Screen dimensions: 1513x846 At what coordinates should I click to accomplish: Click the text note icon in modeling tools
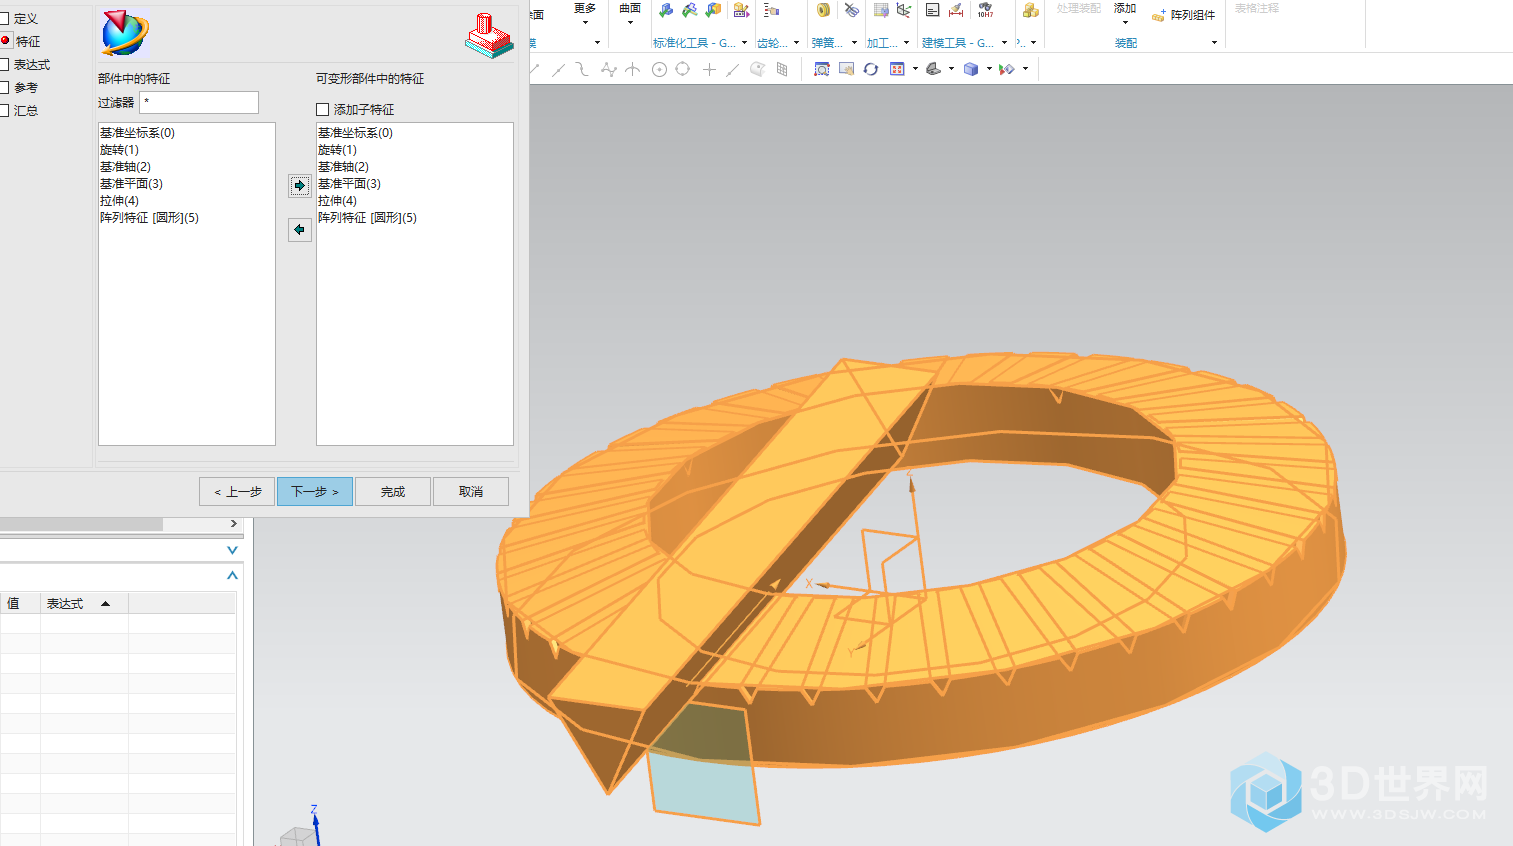pos(932,10)
